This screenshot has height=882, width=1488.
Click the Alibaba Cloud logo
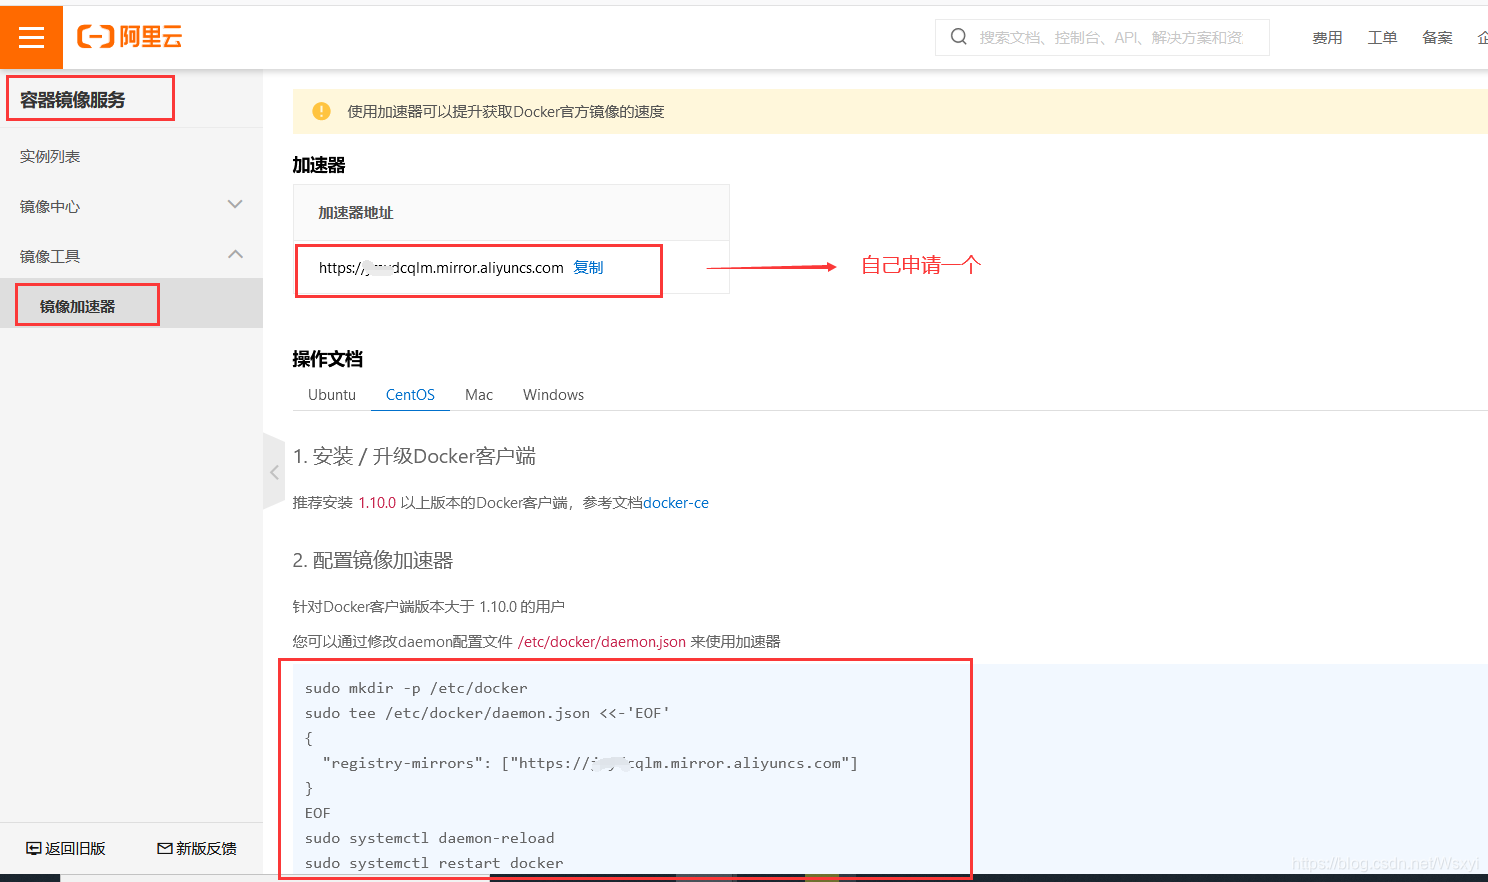click(130, 37)
